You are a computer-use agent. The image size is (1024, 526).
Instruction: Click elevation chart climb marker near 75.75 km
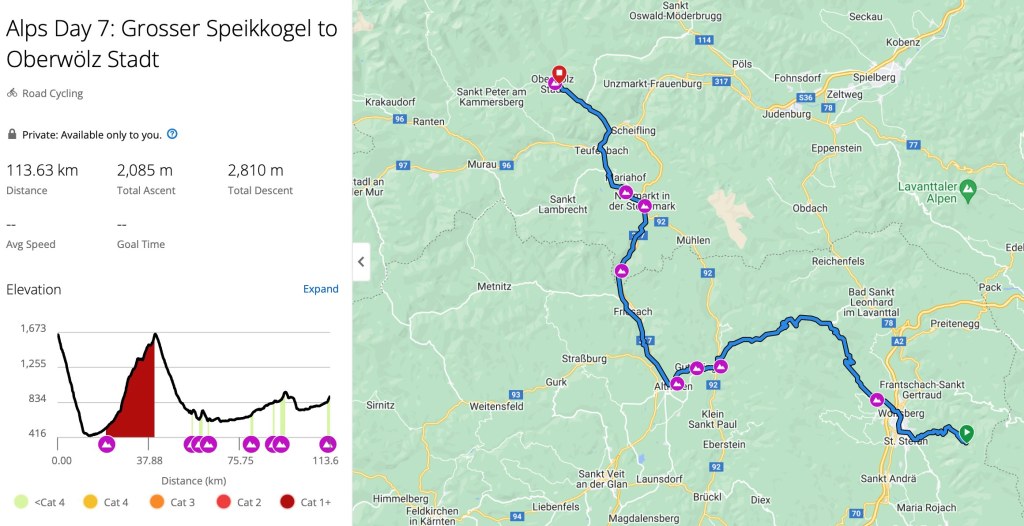252,444
